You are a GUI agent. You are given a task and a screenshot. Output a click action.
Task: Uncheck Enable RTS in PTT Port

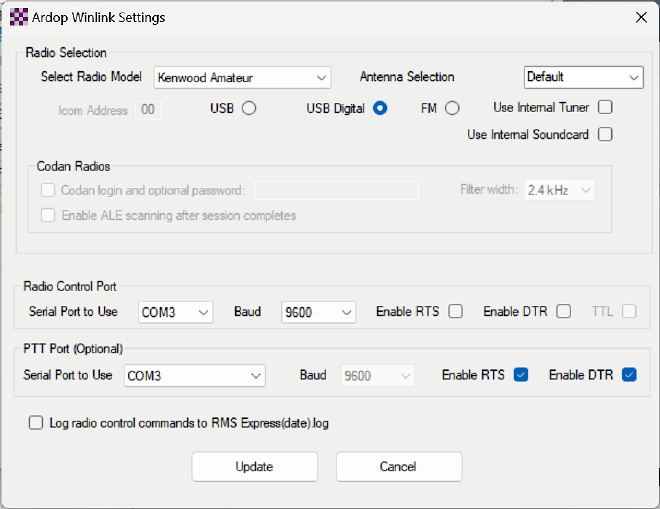[521, 375]
